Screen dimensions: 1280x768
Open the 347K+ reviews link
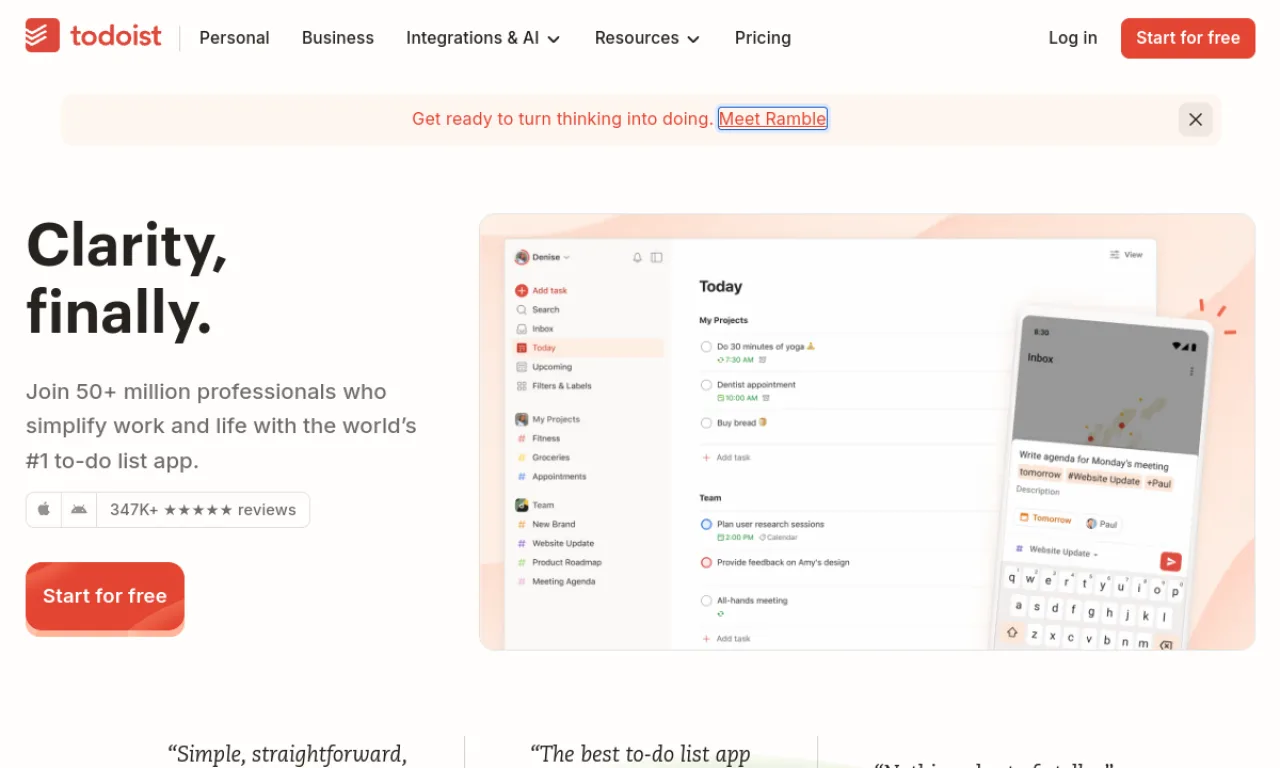point(203,510)
